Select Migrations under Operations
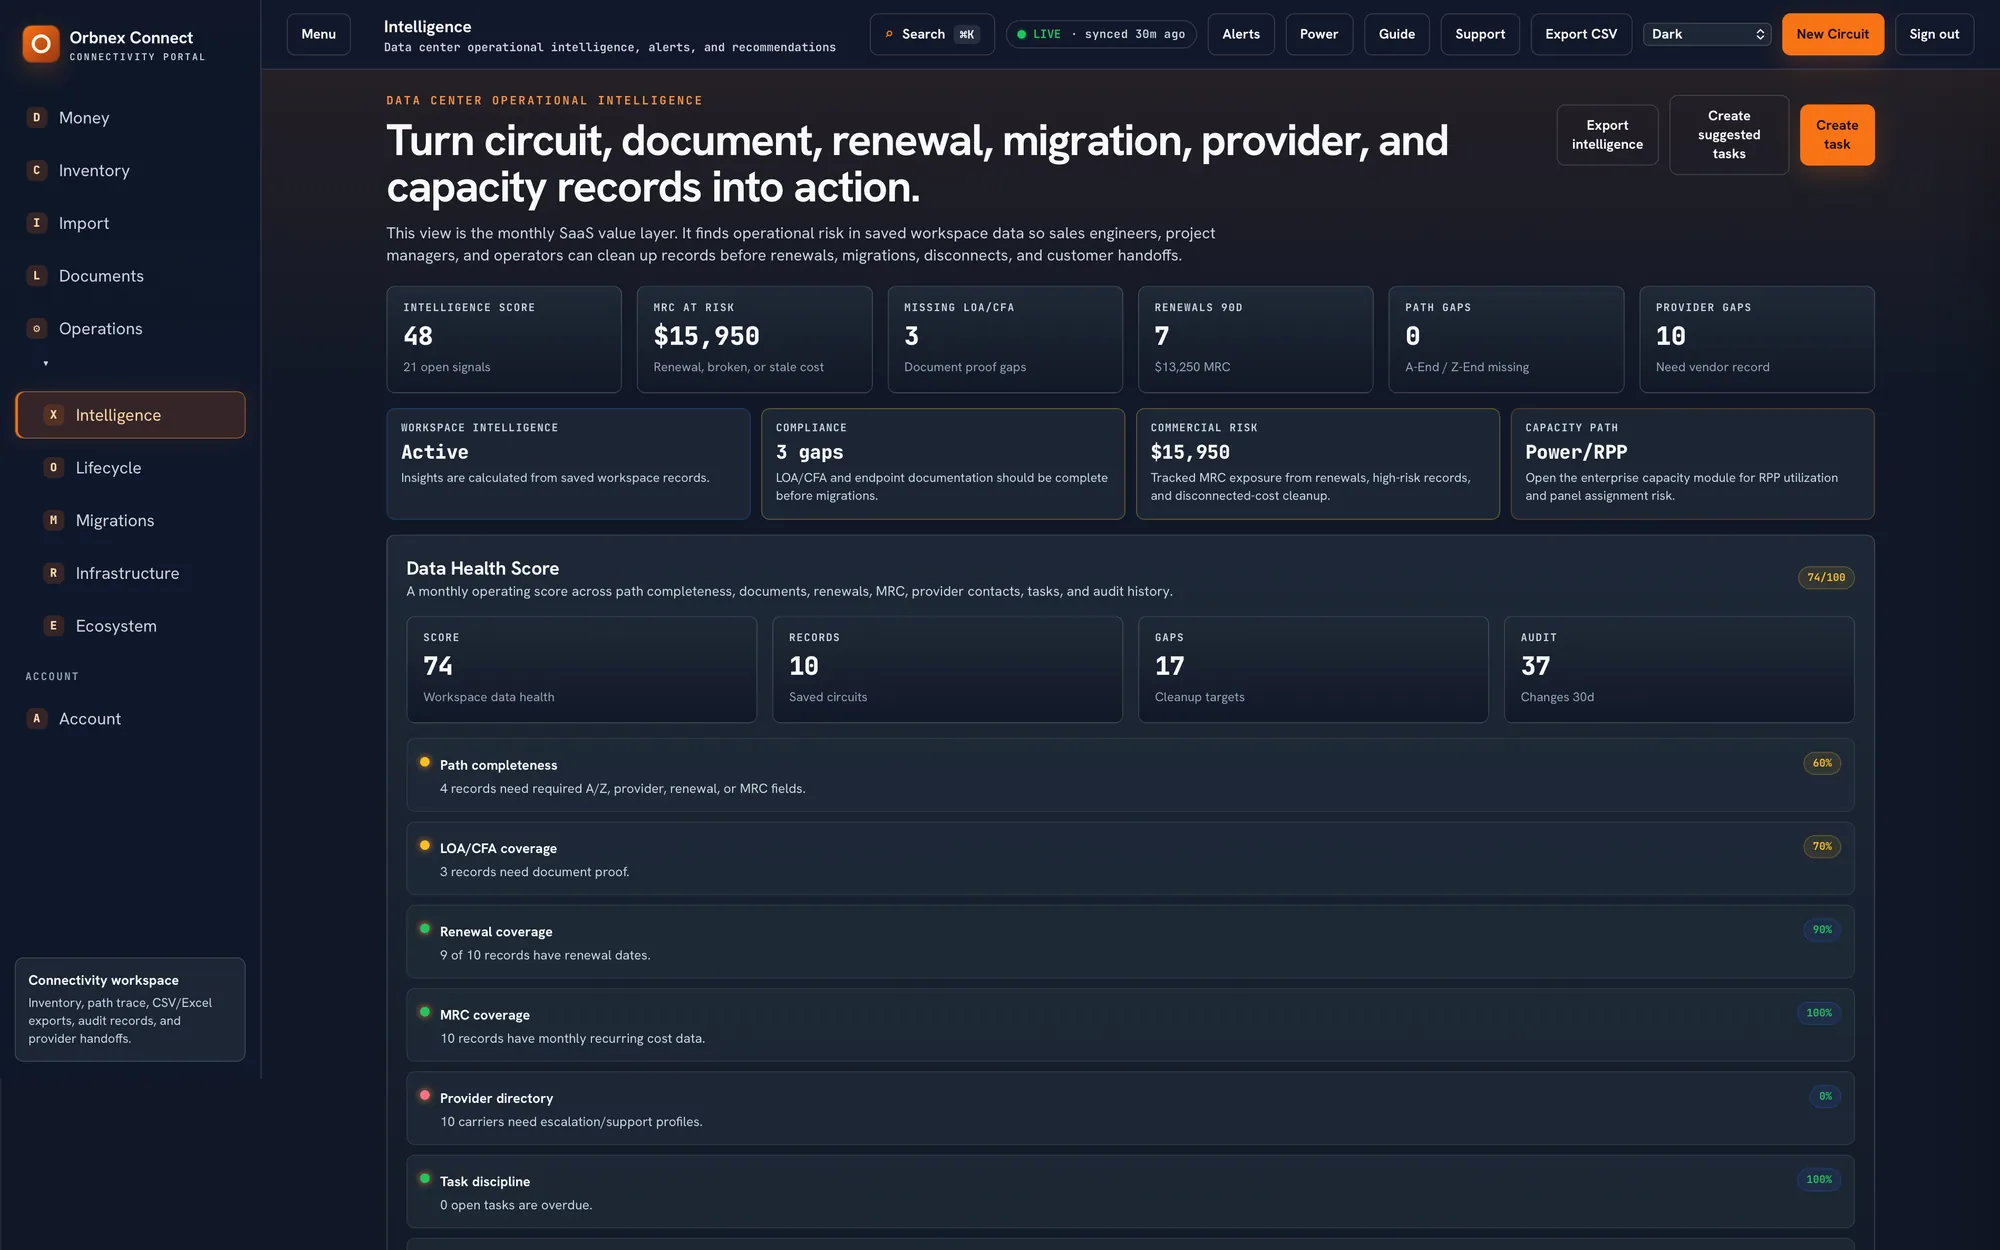This screenshot has width=2000, height=1250. point(130,521)
